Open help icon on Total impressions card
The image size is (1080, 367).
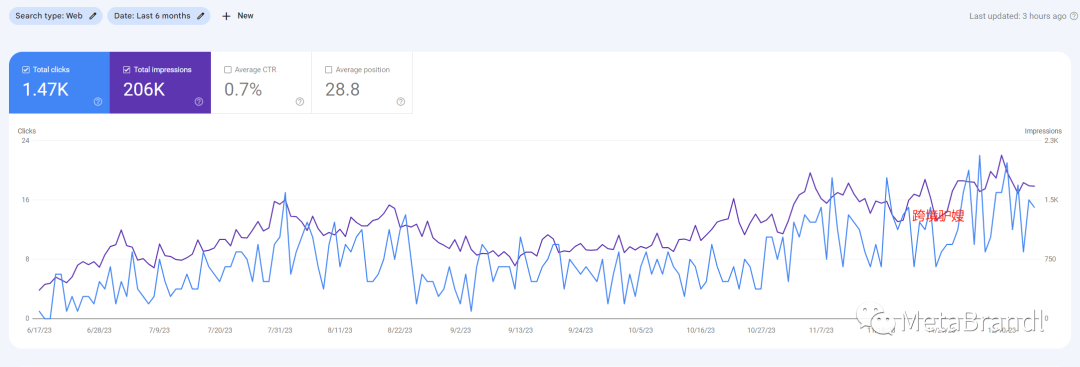click(198, 102)
